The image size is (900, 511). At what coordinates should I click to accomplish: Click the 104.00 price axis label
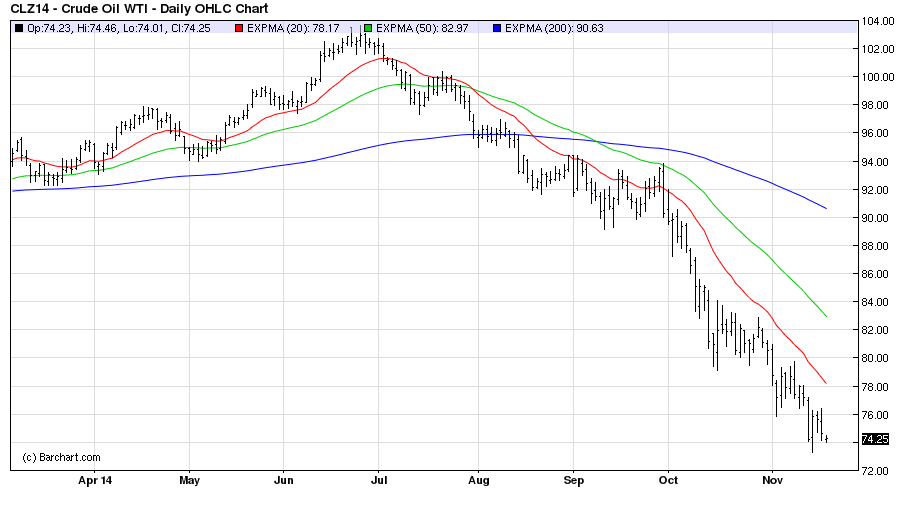pyautogui.click(x=878, y=21)
